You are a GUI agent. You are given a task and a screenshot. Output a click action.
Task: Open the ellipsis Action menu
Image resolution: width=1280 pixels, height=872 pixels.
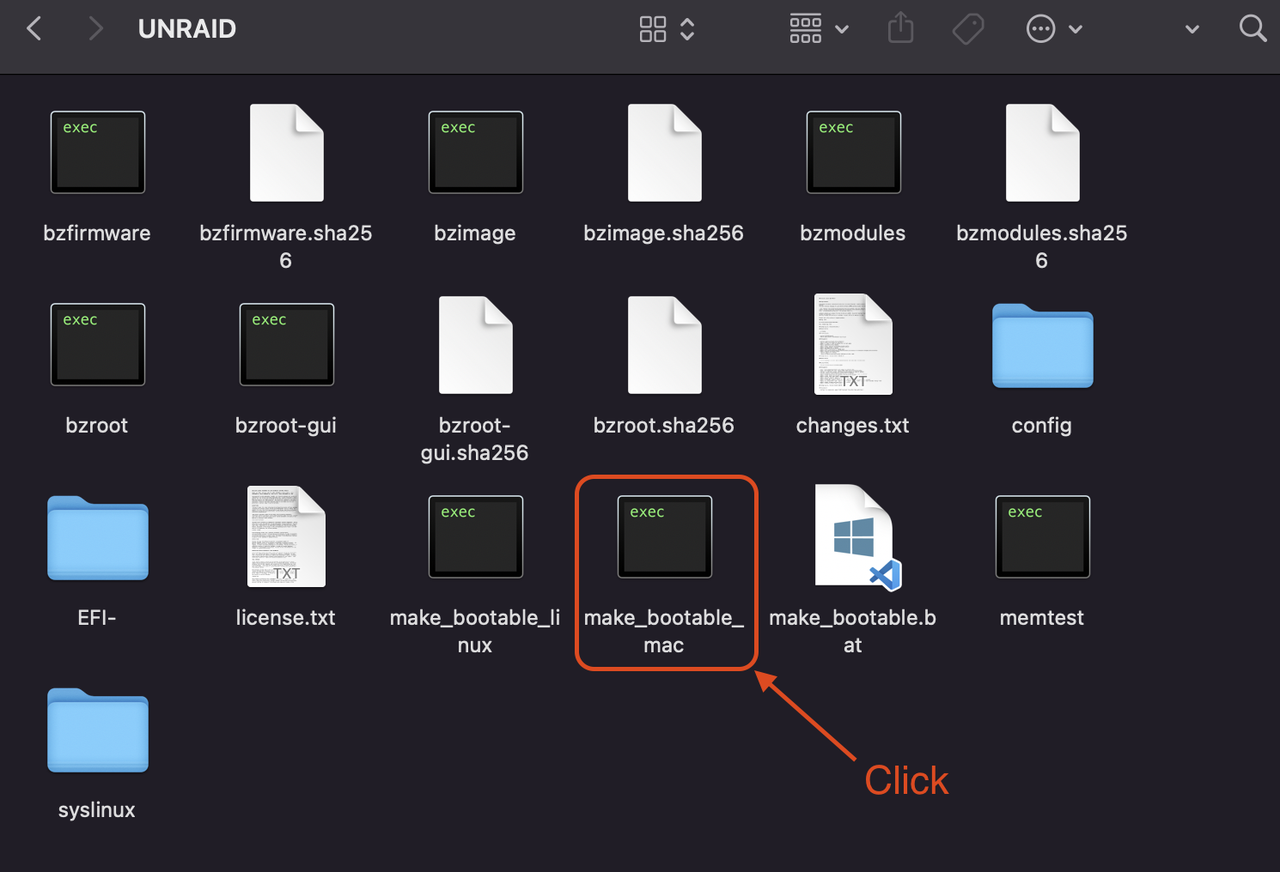1053,29
